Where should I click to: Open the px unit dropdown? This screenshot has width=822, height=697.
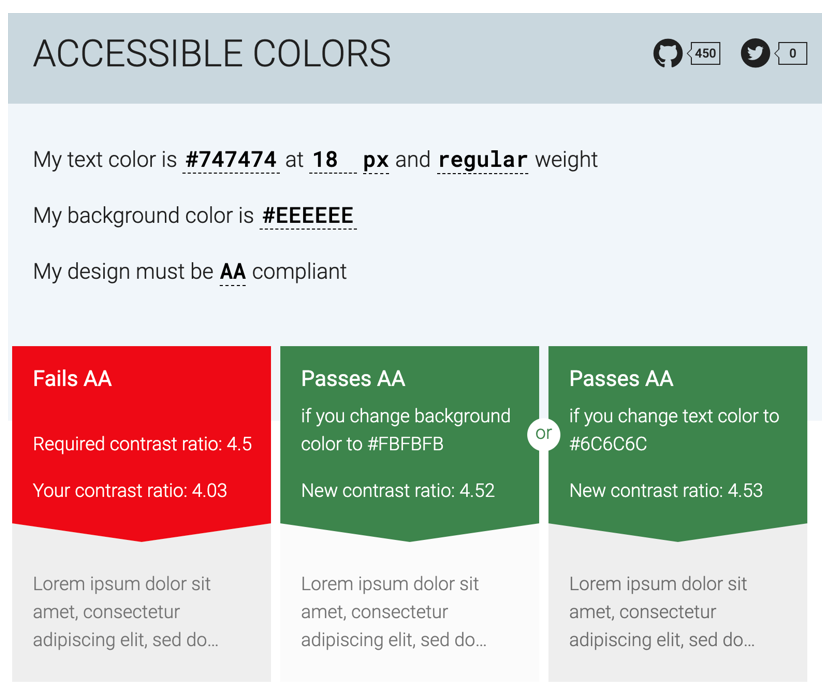[376, 160]
